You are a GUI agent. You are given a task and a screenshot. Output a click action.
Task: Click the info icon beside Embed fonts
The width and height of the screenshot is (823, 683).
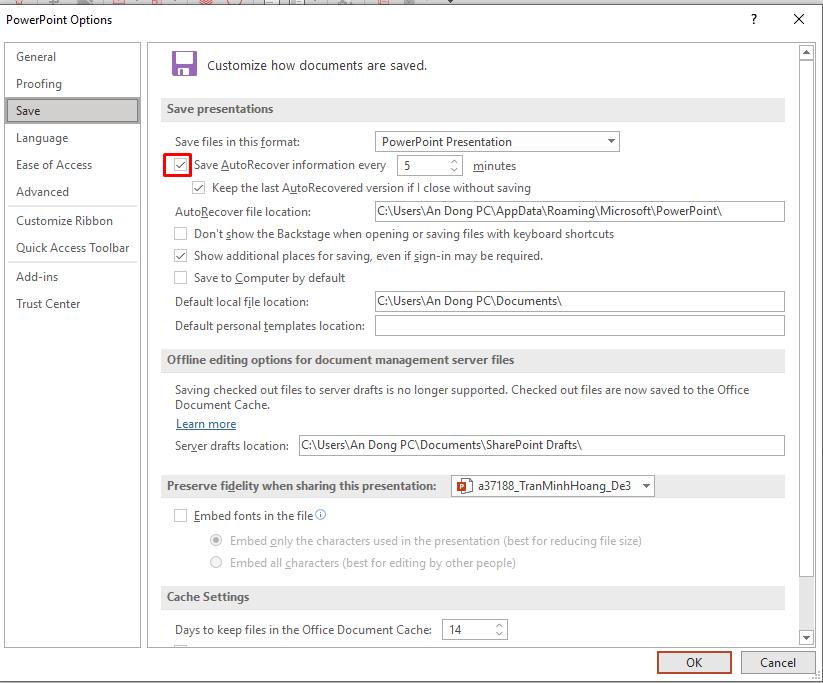[x=321, y=515]
